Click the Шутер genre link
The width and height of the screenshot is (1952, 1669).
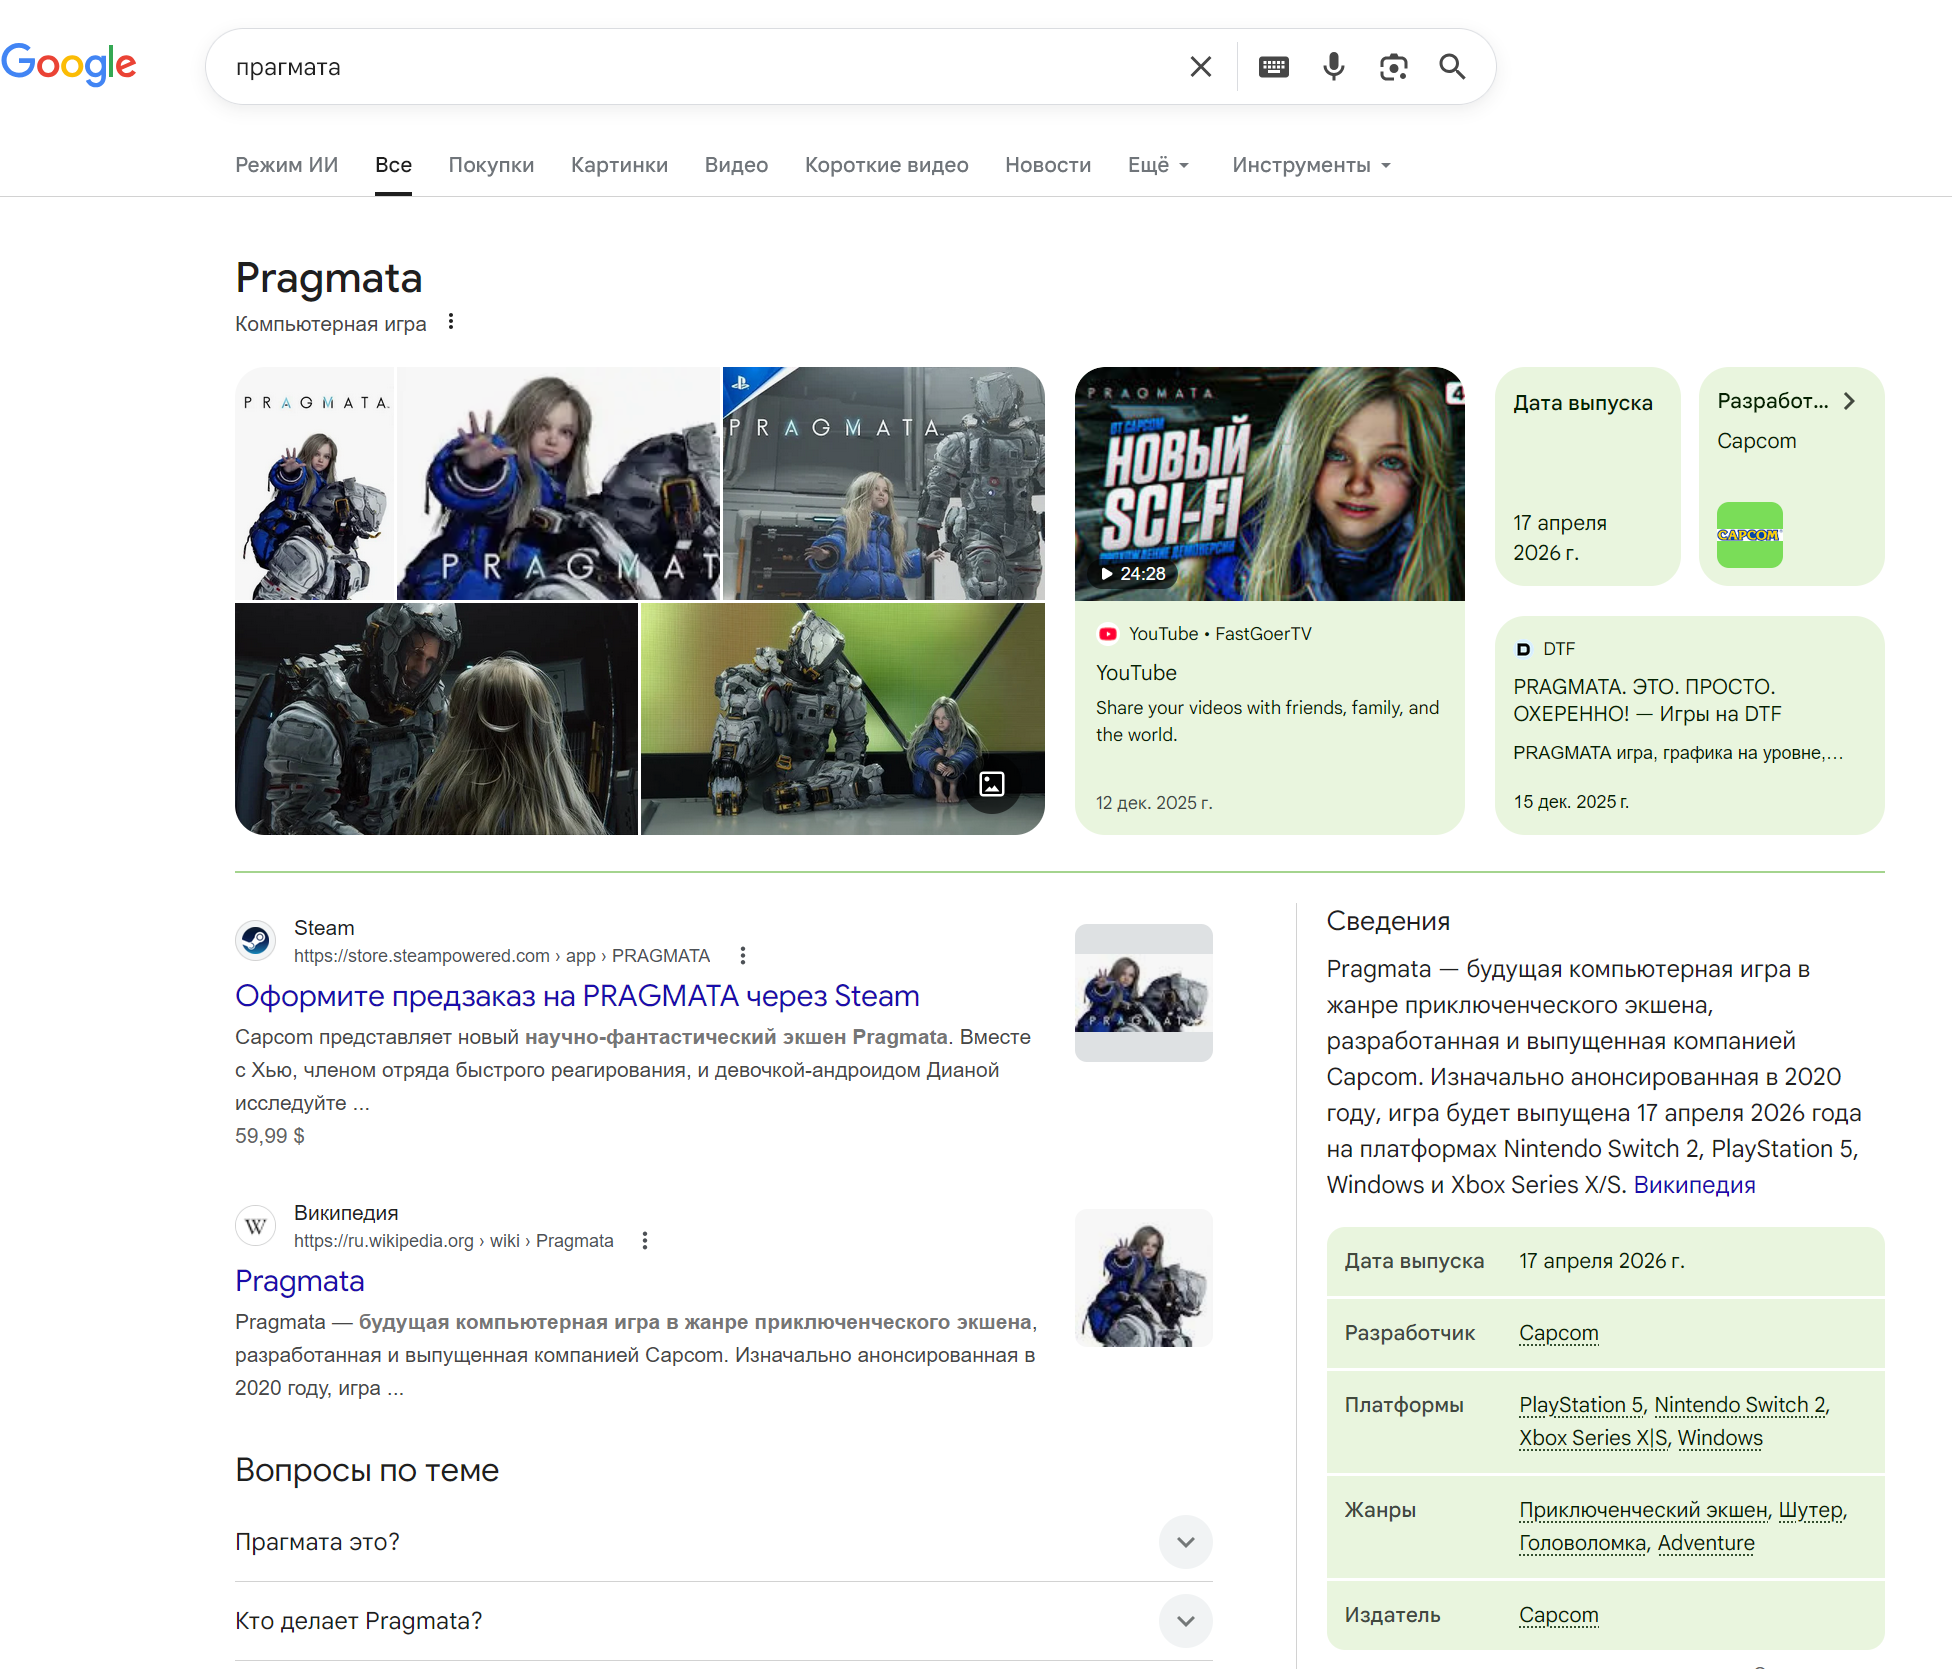point(1810,1510)
